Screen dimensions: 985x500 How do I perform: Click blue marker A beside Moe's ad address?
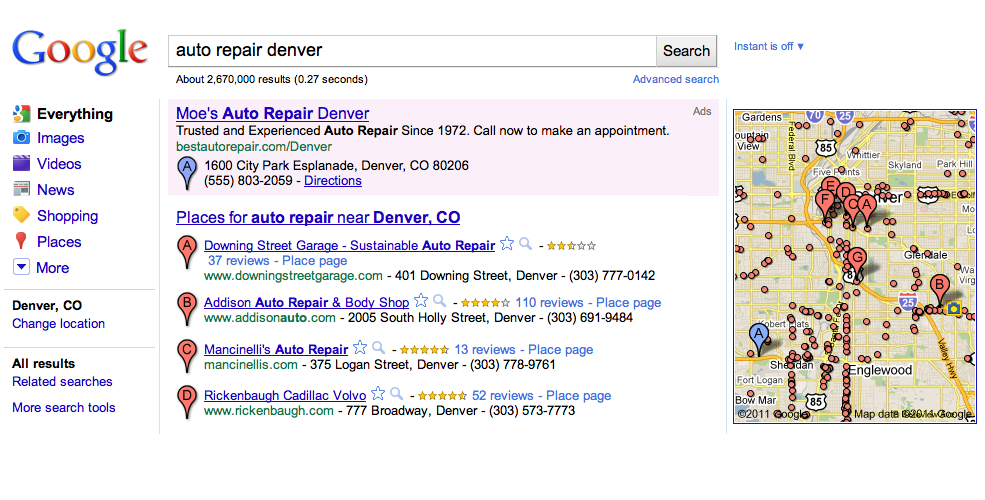point(187,173)
